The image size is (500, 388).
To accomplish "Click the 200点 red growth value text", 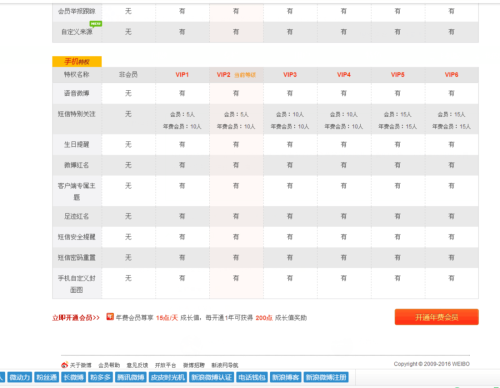I will click(x=264, y=318).
